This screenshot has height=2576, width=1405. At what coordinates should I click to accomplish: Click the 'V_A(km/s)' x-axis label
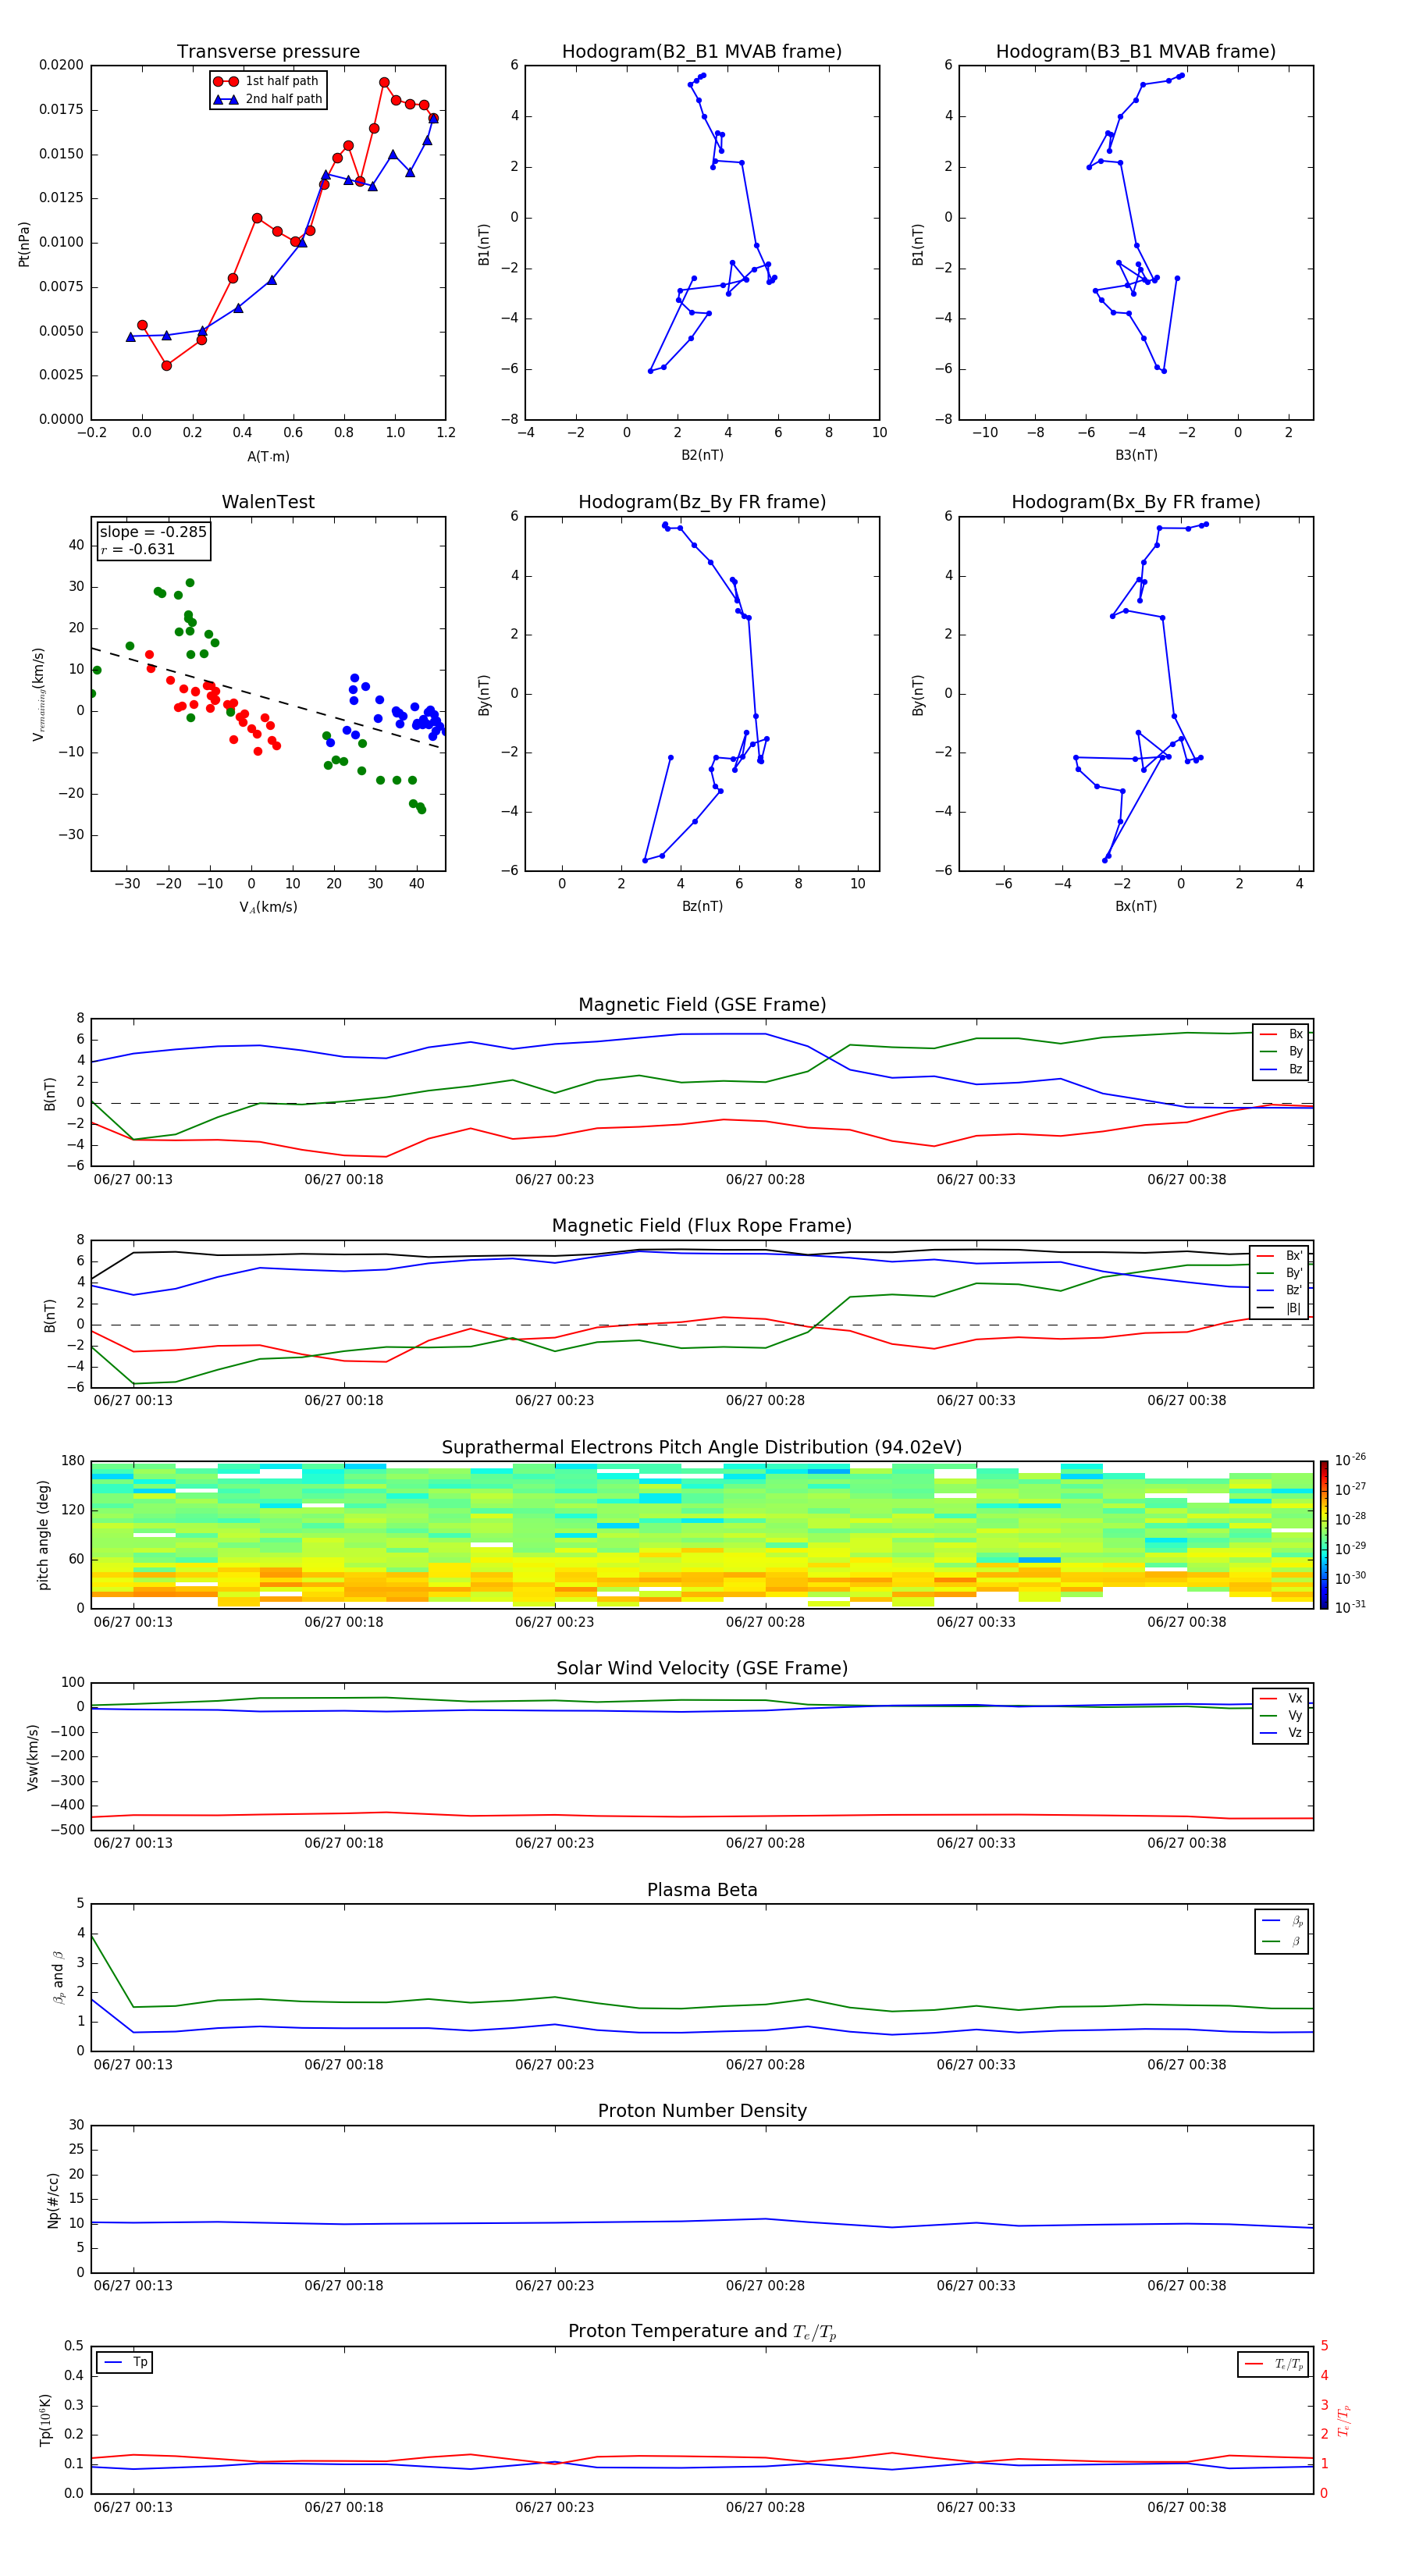click(x=268, y=908)
